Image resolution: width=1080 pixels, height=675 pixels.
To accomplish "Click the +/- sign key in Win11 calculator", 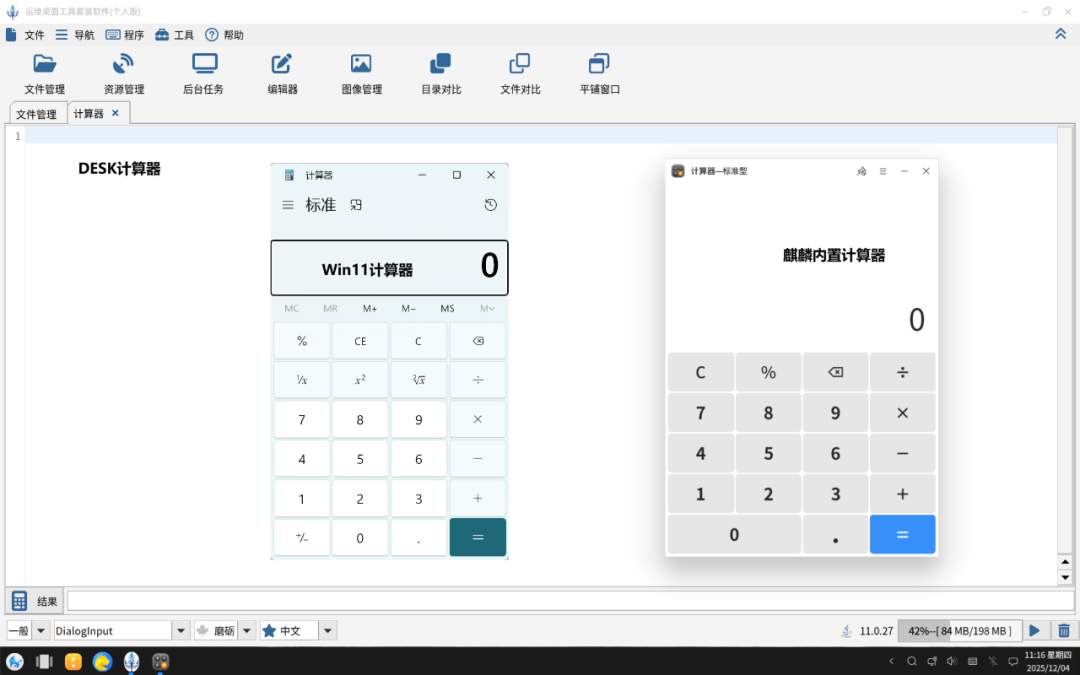I will click(302, 538).
